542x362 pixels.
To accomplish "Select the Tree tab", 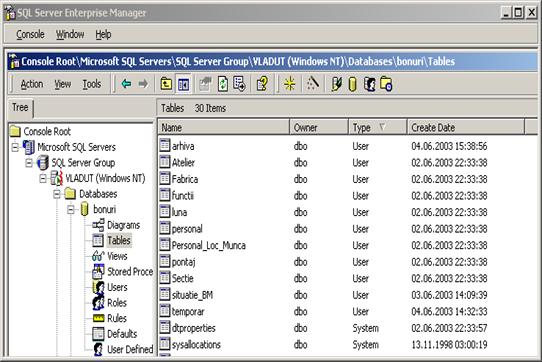I will click(x=20, y=108).
